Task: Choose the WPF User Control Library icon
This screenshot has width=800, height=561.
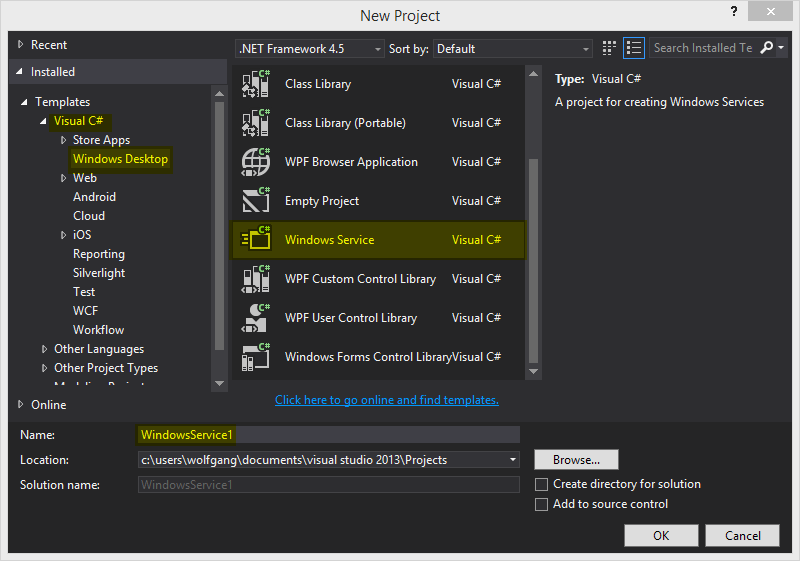Action: [256, 318]
